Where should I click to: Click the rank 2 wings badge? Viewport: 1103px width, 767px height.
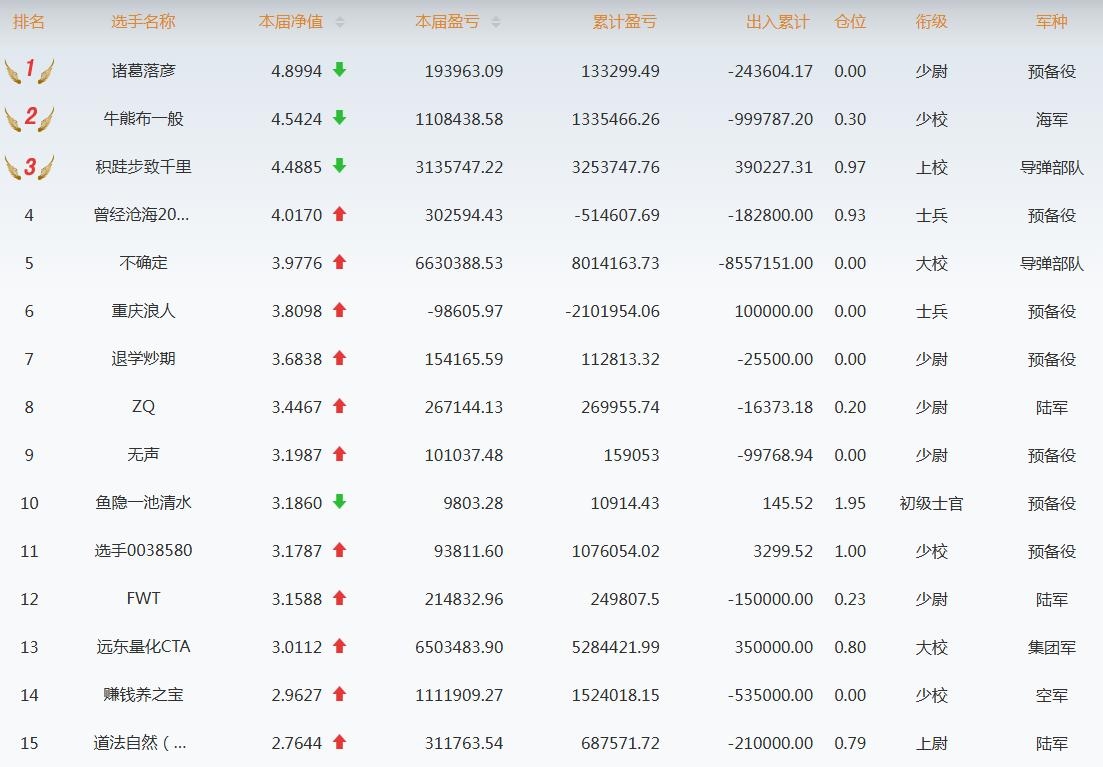(29, 119)
